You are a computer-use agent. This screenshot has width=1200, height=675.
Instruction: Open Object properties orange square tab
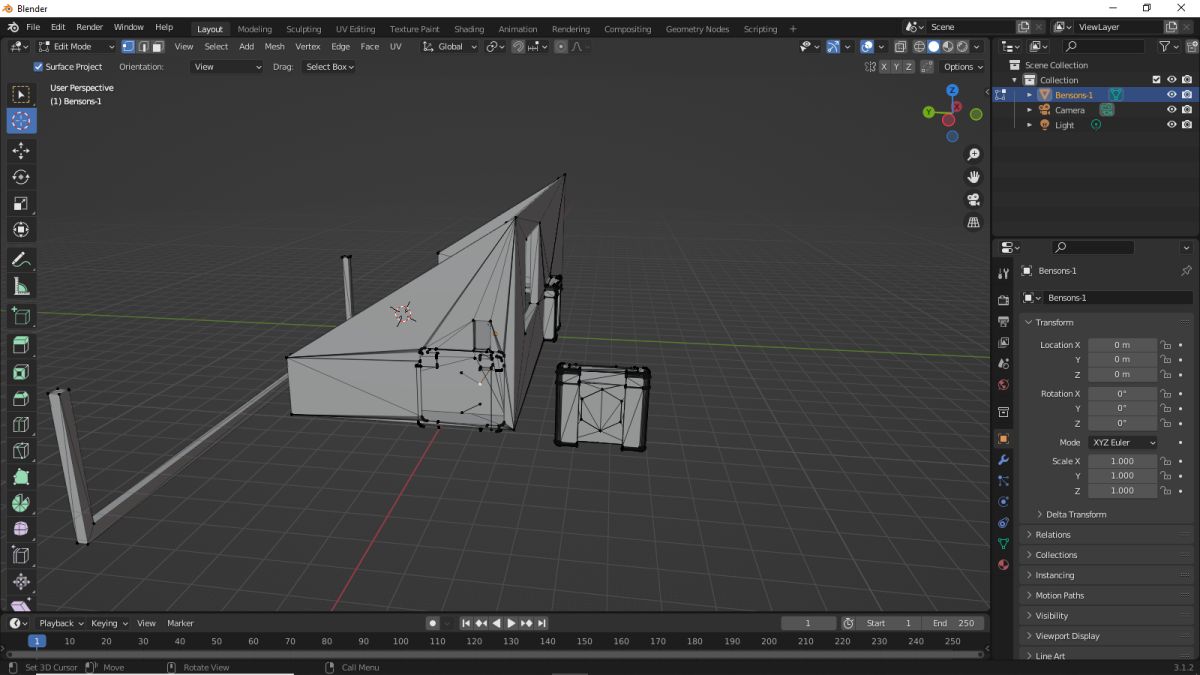pos(1003,439)
